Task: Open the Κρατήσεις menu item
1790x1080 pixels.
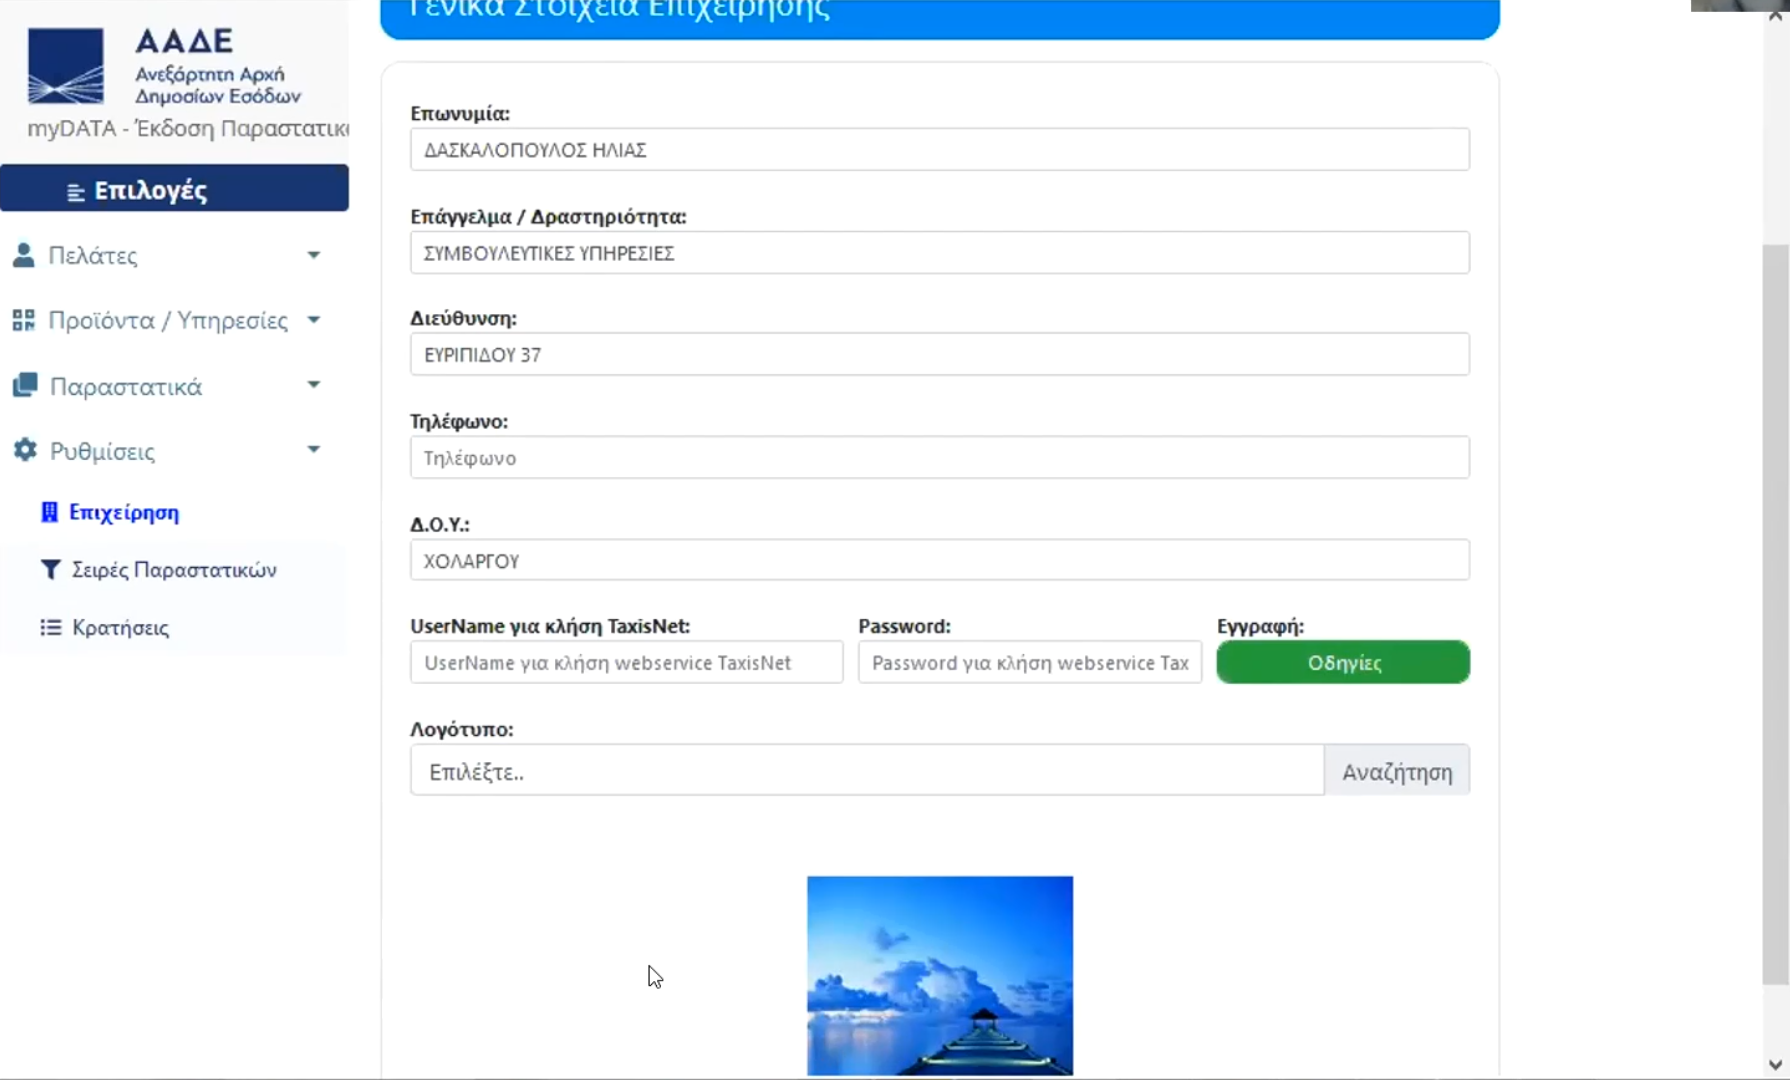Action: tap(120, 627)
